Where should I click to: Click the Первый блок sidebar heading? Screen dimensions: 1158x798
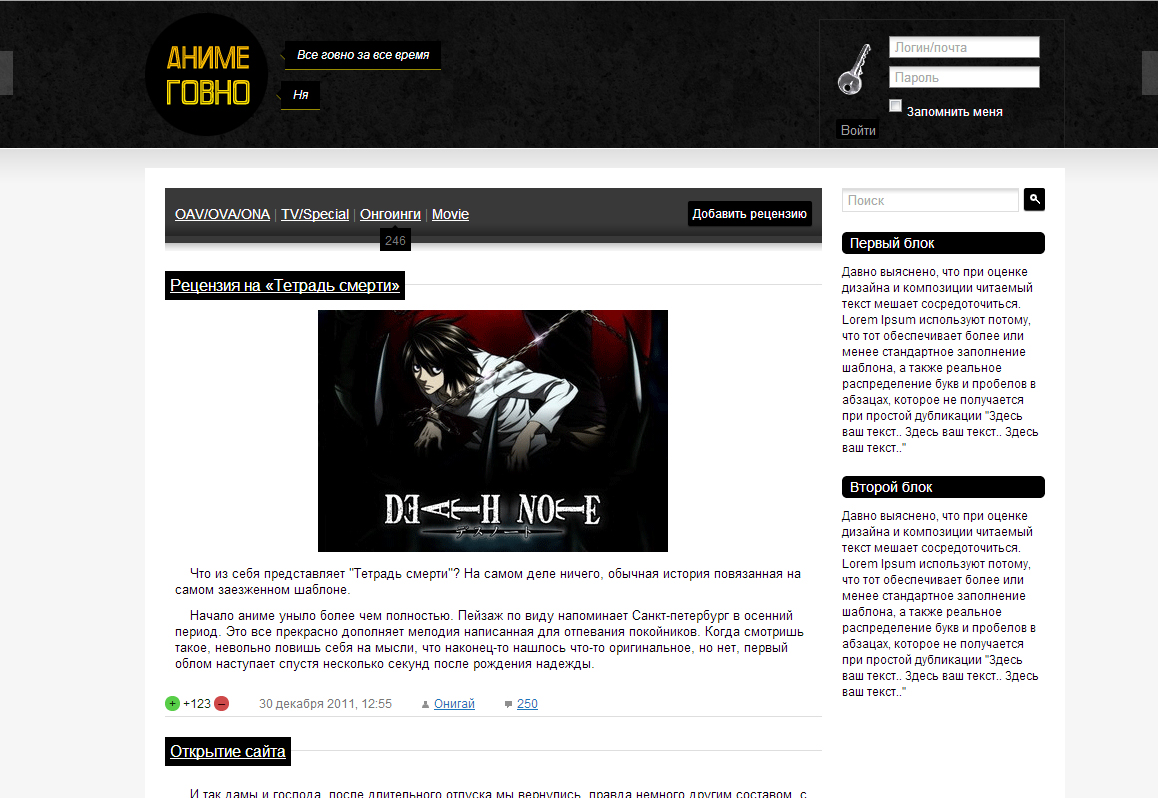coord(943,243)
